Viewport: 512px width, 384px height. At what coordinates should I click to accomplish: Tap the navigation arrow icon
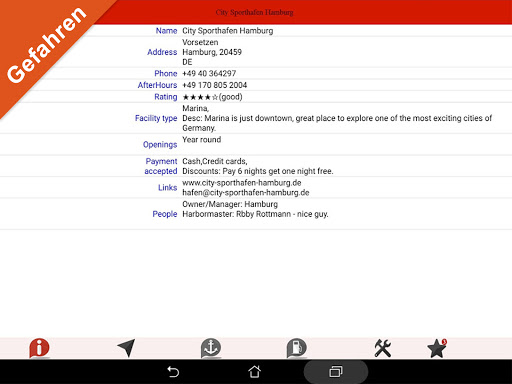click(x=126, y=348)
